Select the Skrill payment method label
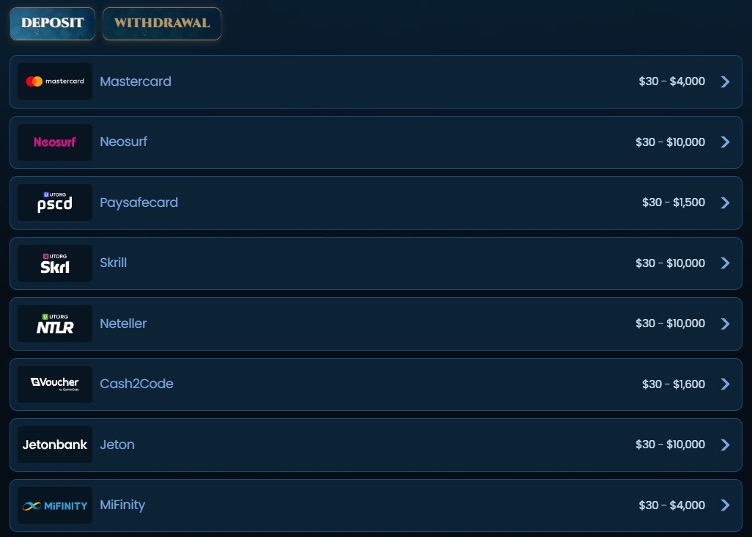 point(113,263)
